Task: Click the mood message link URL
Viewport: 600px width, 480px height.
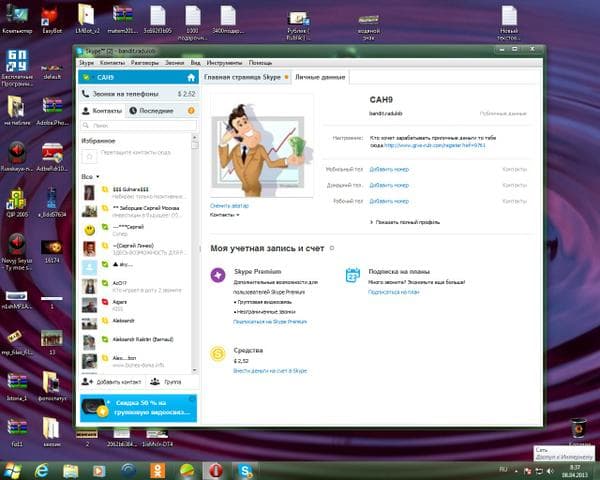Action: click(435, 145)
